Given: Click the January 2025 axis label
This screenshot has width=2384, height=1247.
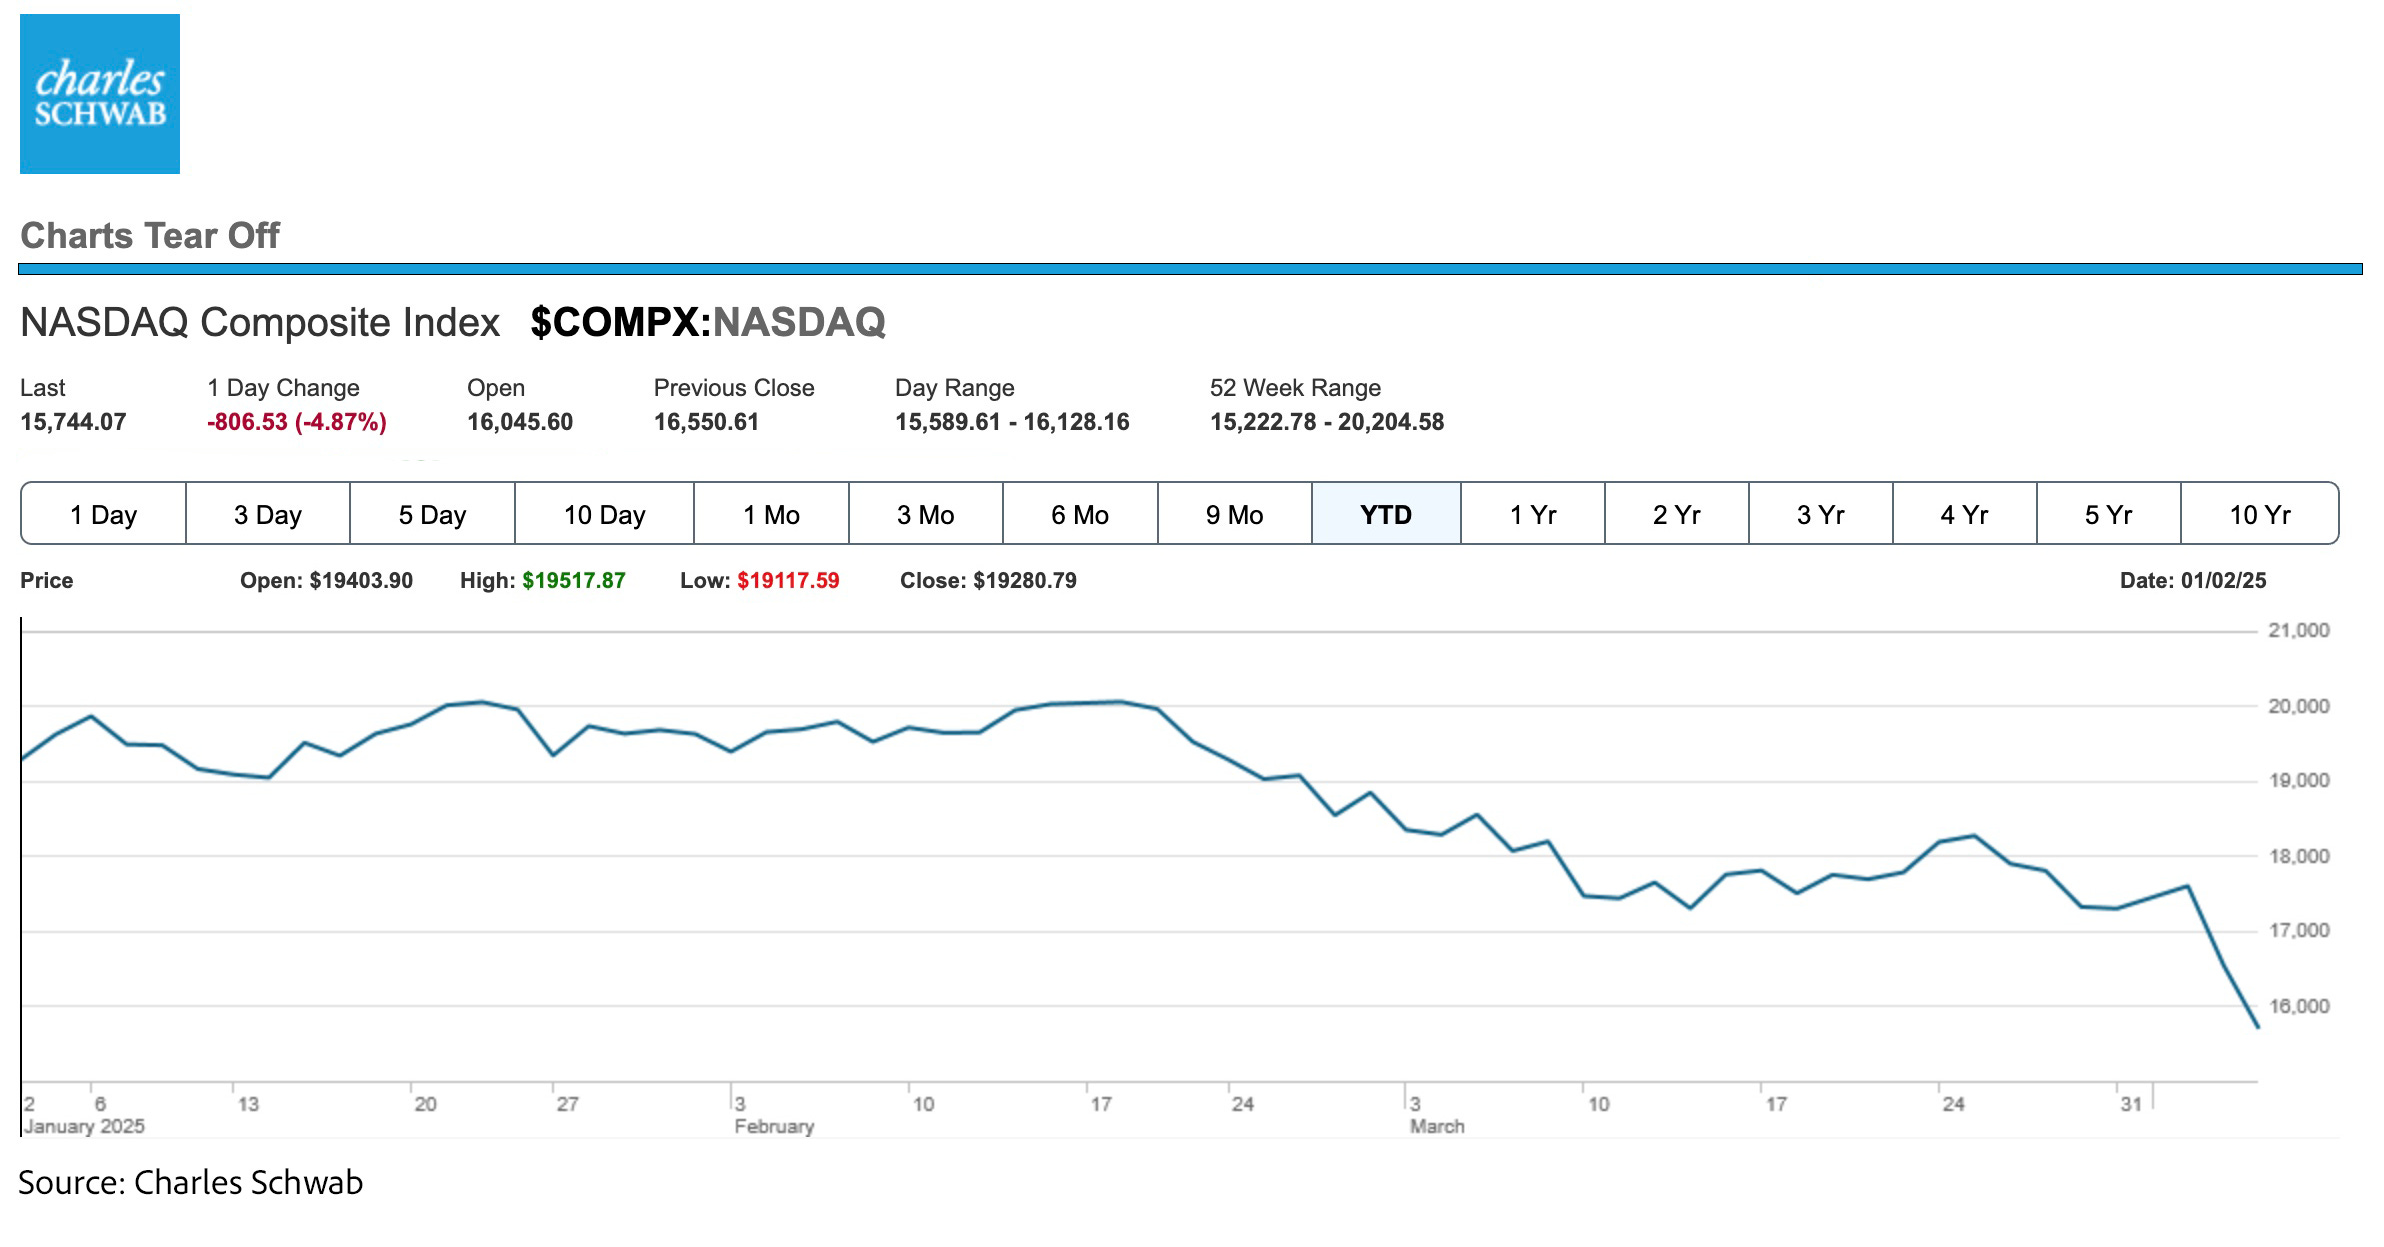Looking at the screenshot, I should tap(84, 1126).
